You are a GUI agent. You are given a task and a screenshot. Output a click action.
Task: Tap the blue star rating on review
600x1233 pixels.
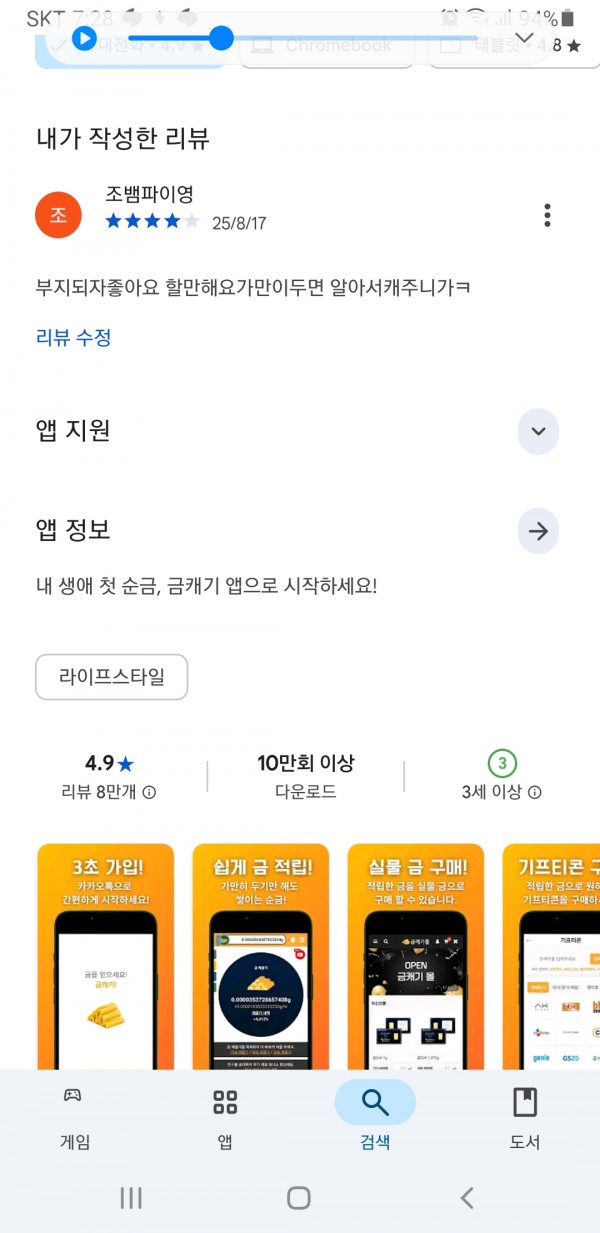tap(153, 221)
